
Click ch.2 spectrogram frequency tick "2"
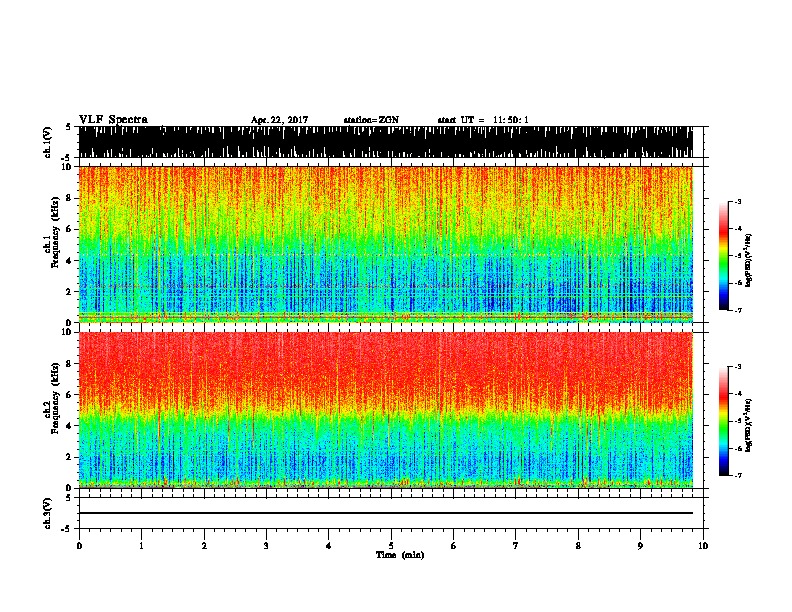[x=68, y=457]
